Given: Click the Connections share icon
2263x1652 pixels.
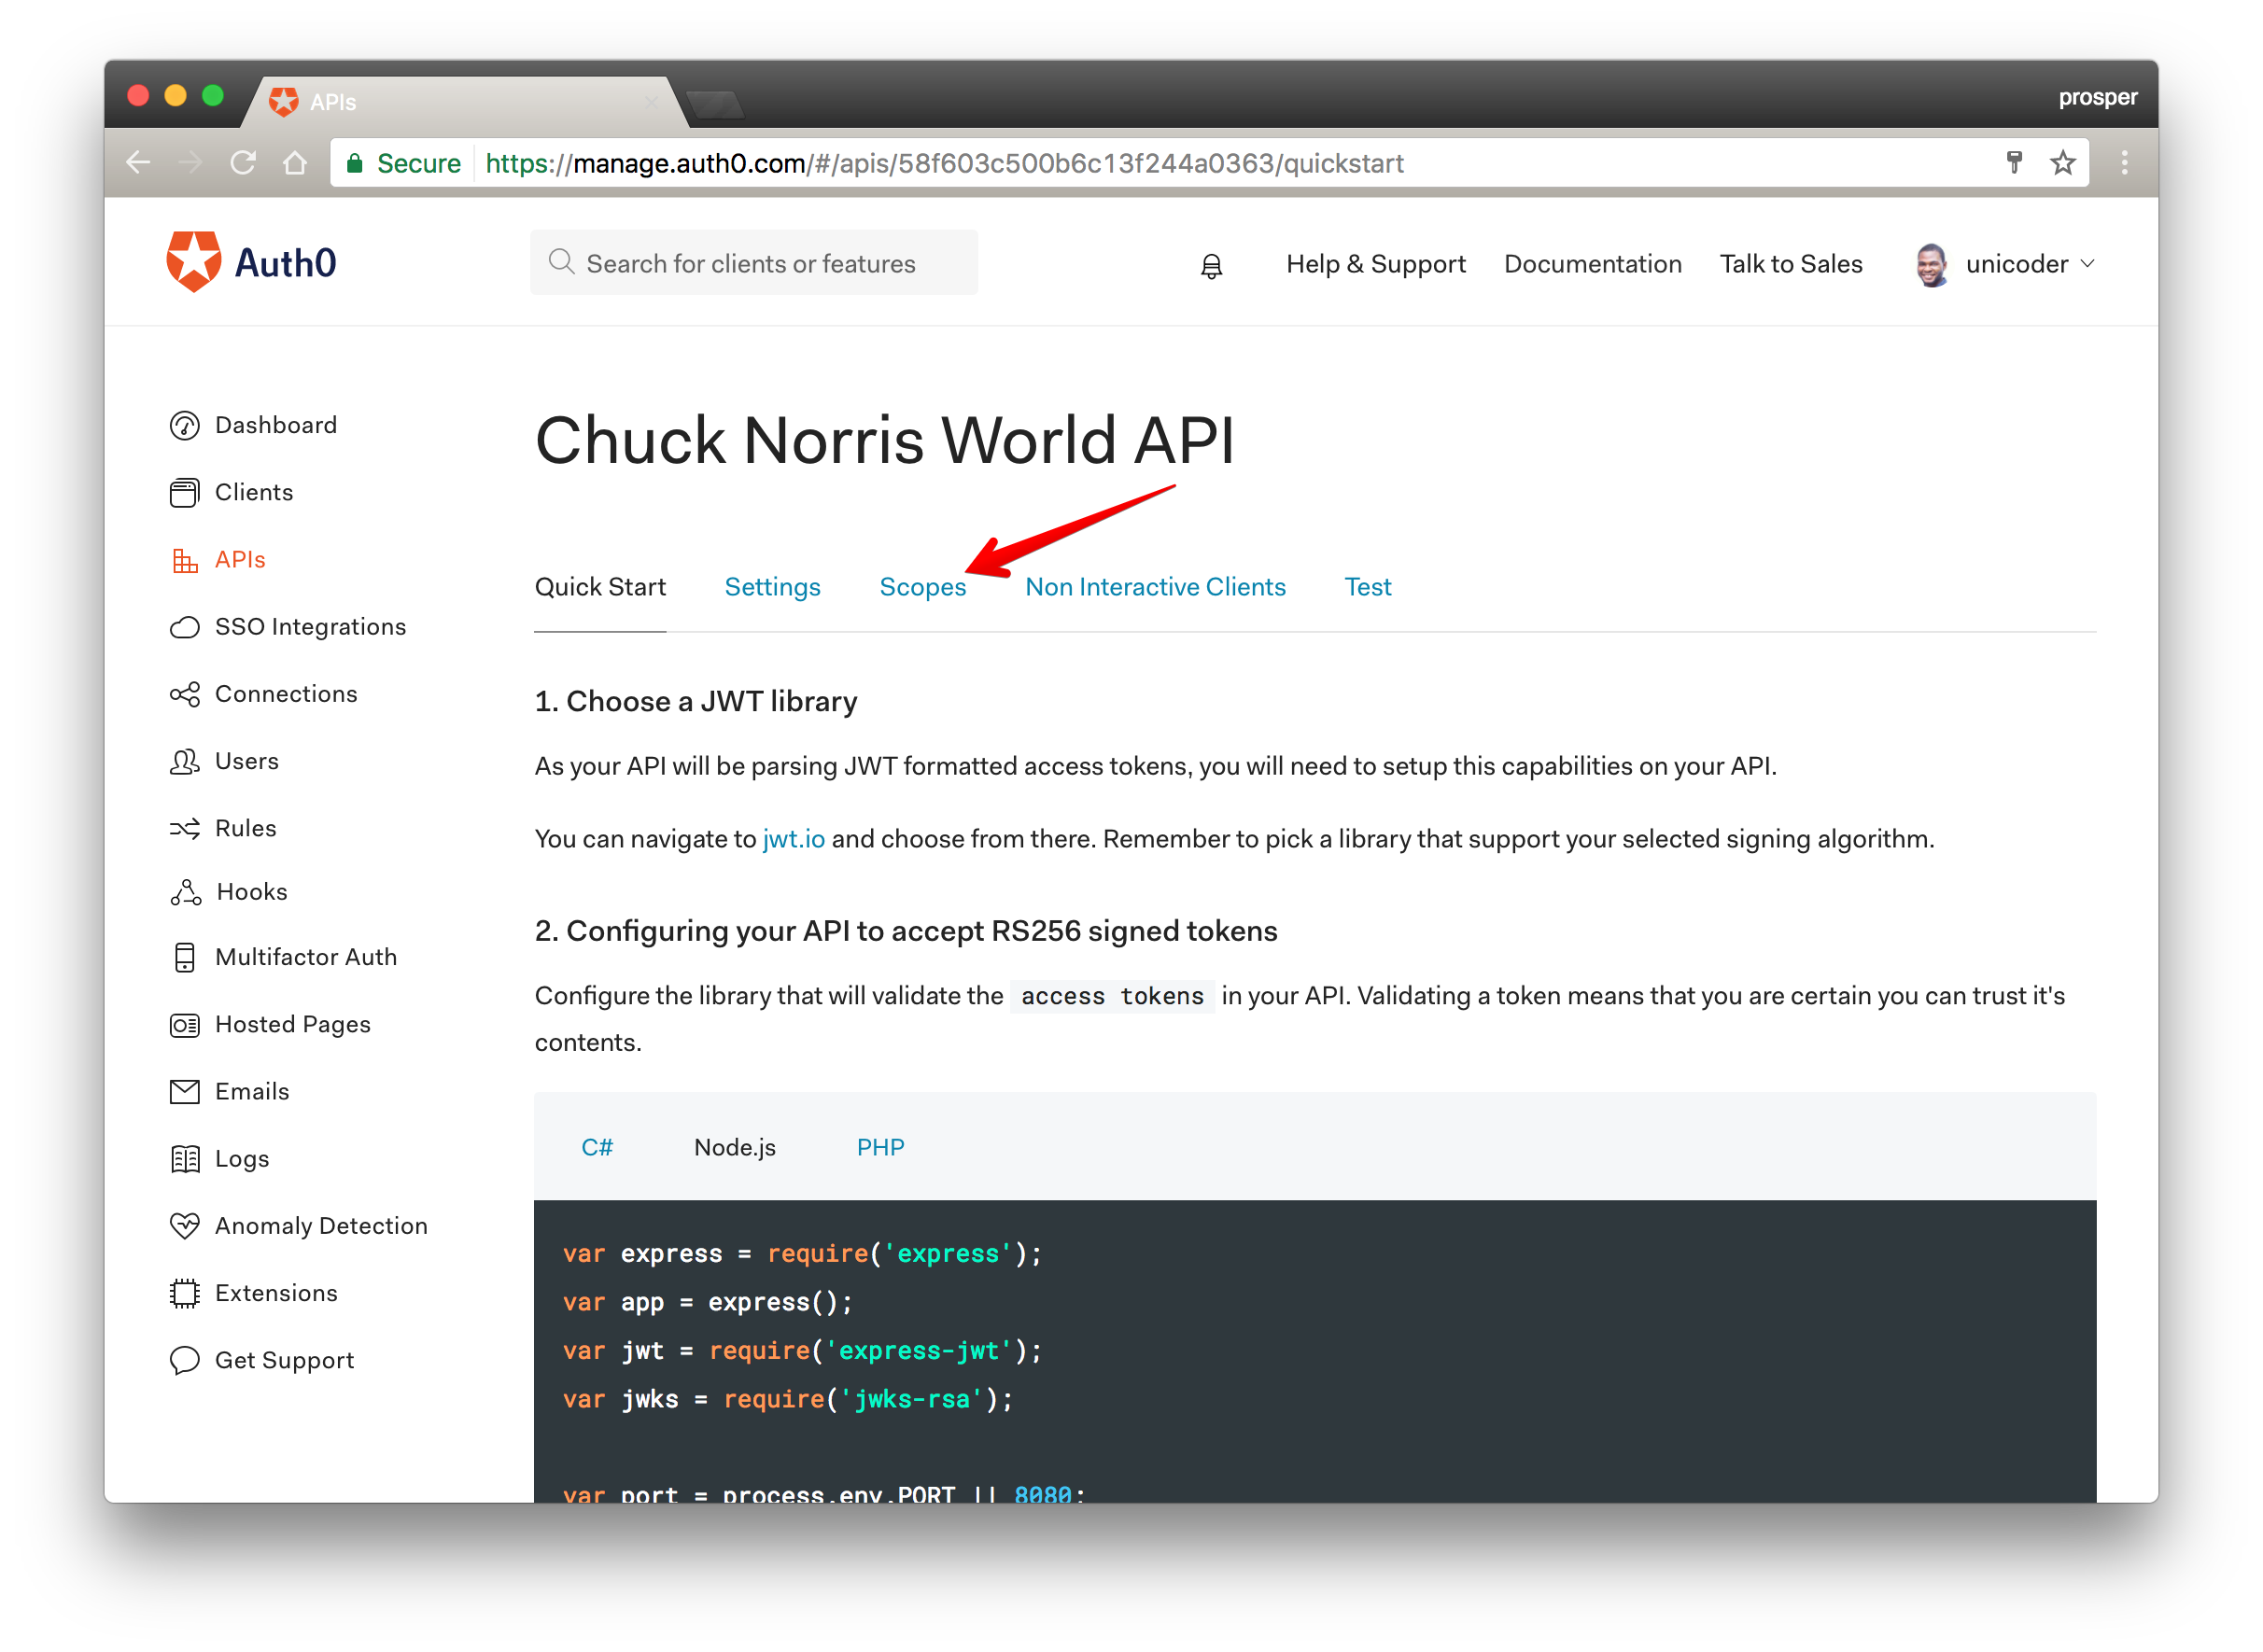Looking at the screenshot, I should [x=185, y=694].
